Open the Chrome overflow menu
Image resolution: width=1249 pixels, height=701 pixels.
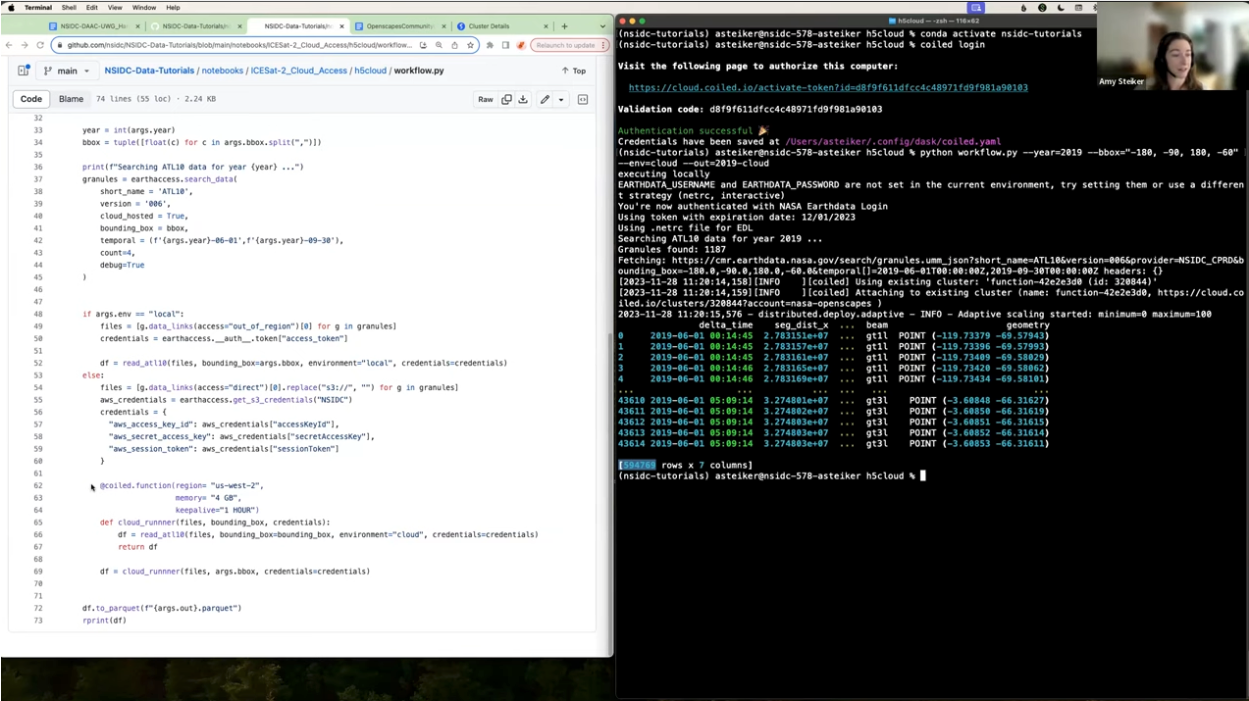(x=603, y=45)
